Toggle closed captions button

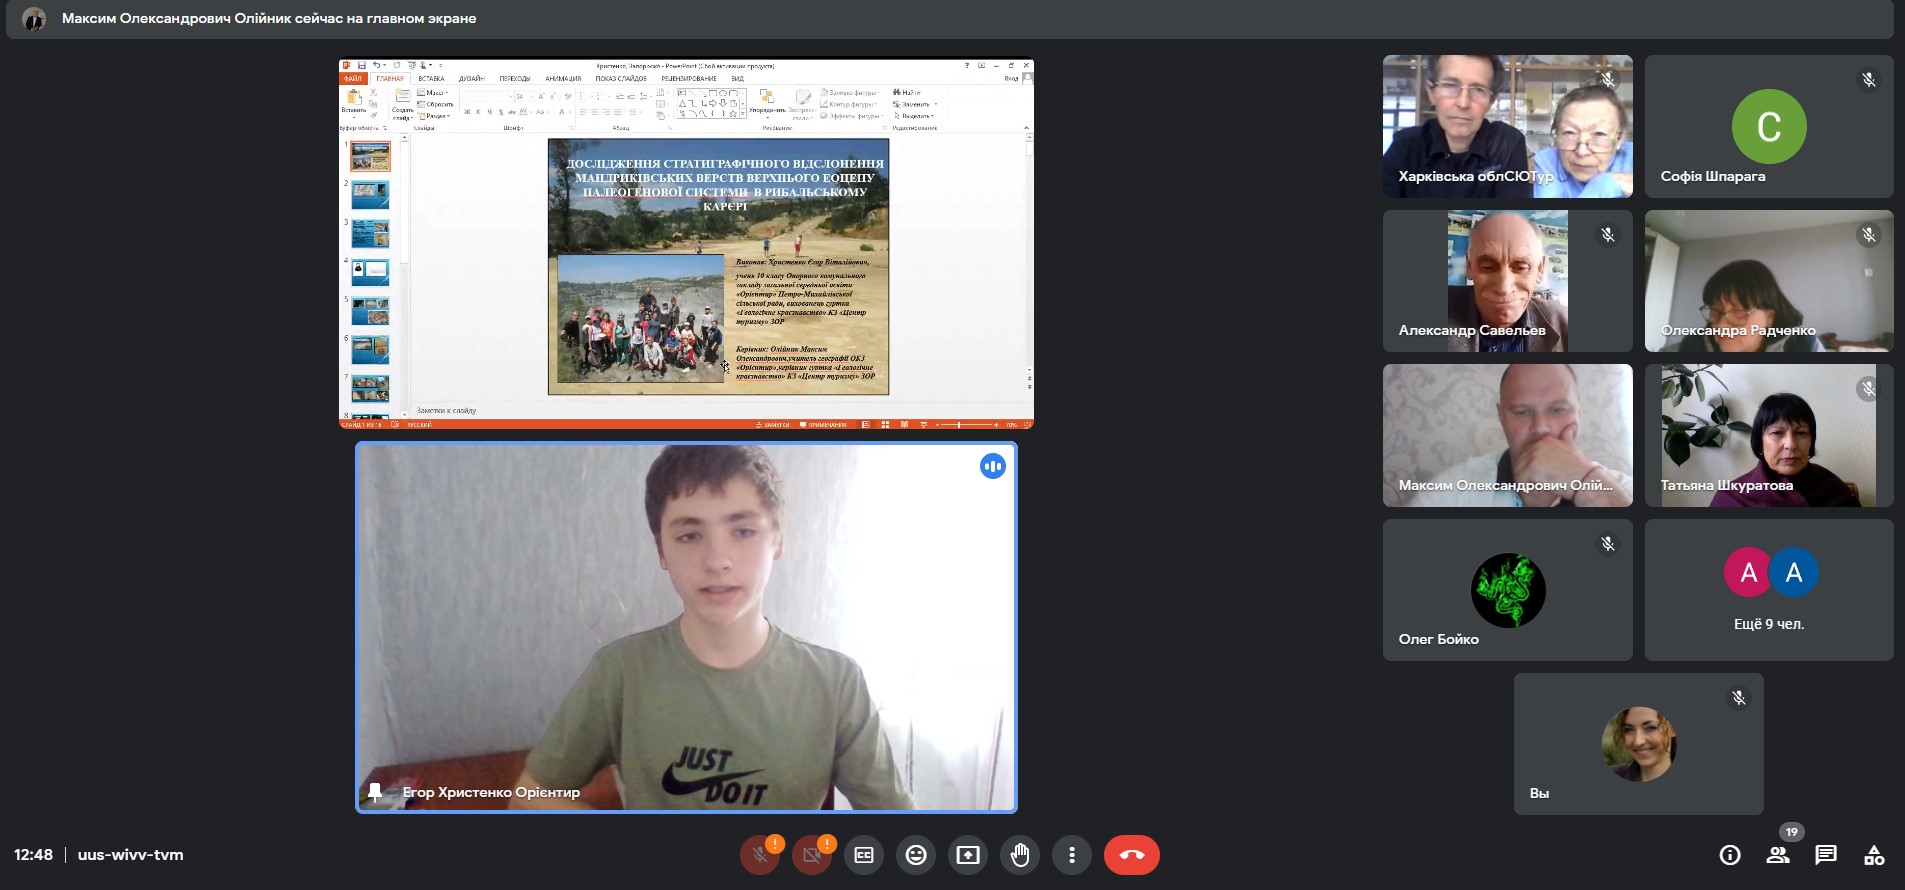pos(864,856)
